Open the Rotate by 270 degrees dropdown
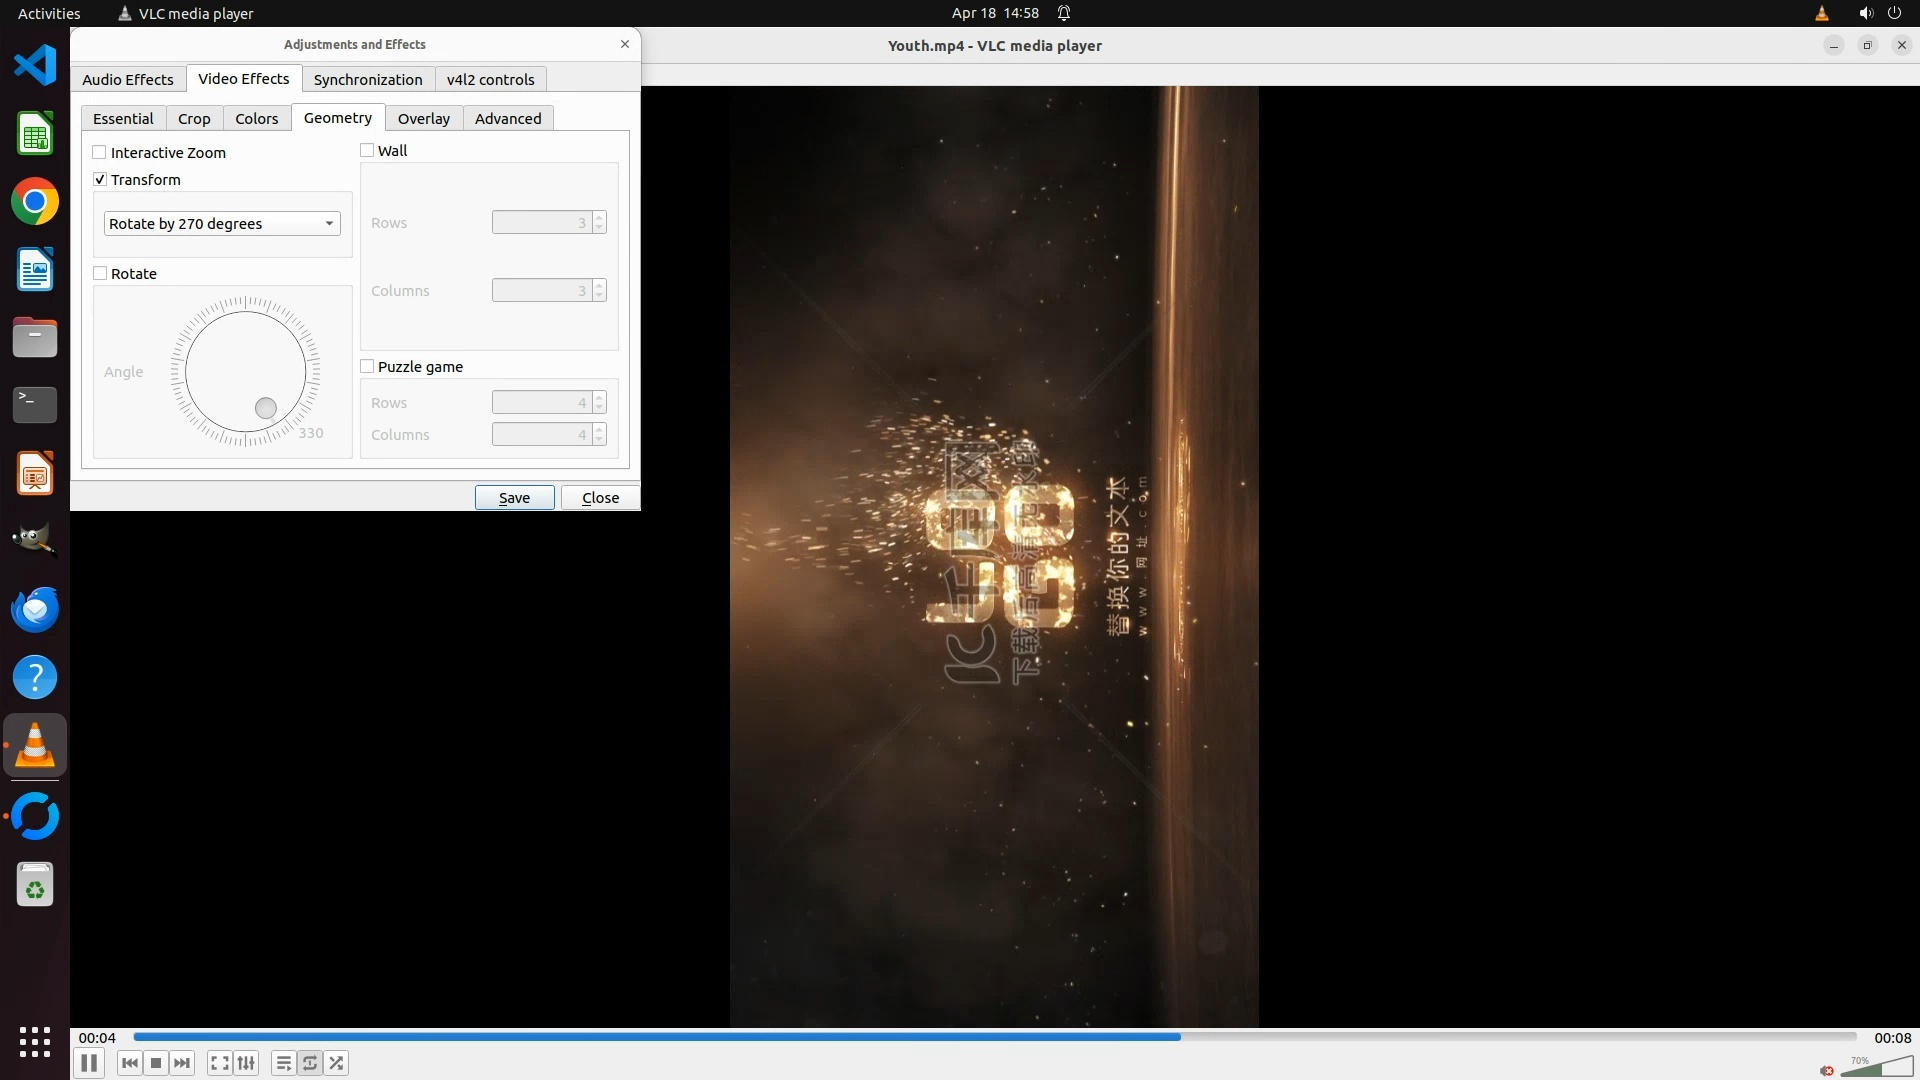This screenshot has width=1920, height=1080. pyautogui.click(x=222, y=224)
